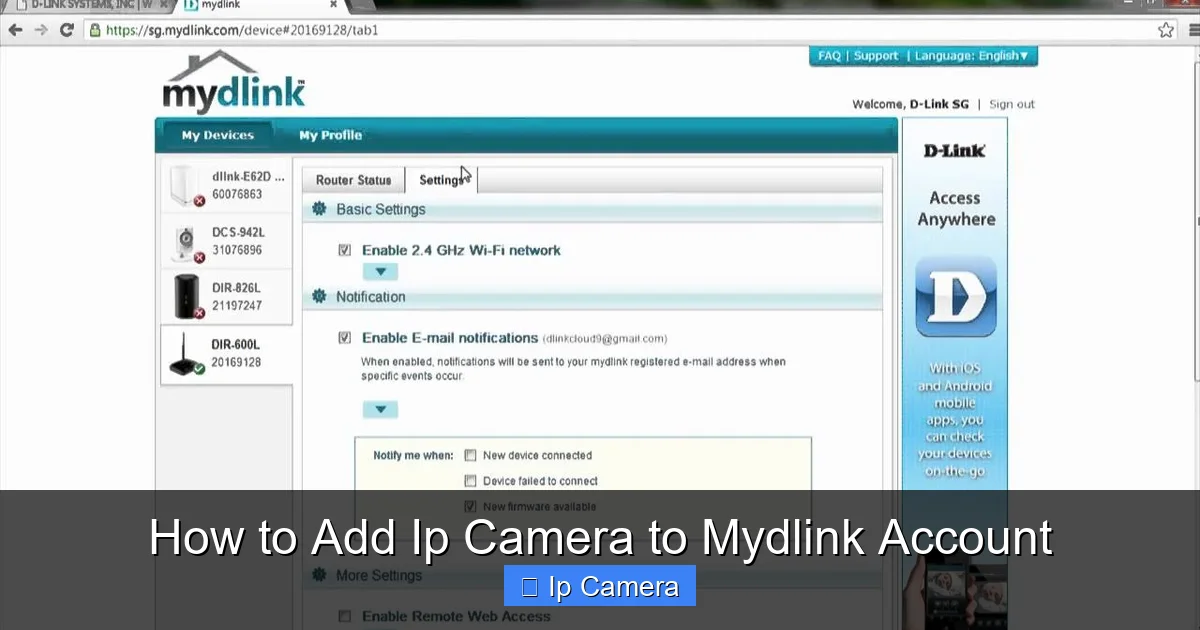Screen dimensions: 1200x630
Task: Click device ID text 31076896
Action: pyautogui.click(x=237, y=250)
